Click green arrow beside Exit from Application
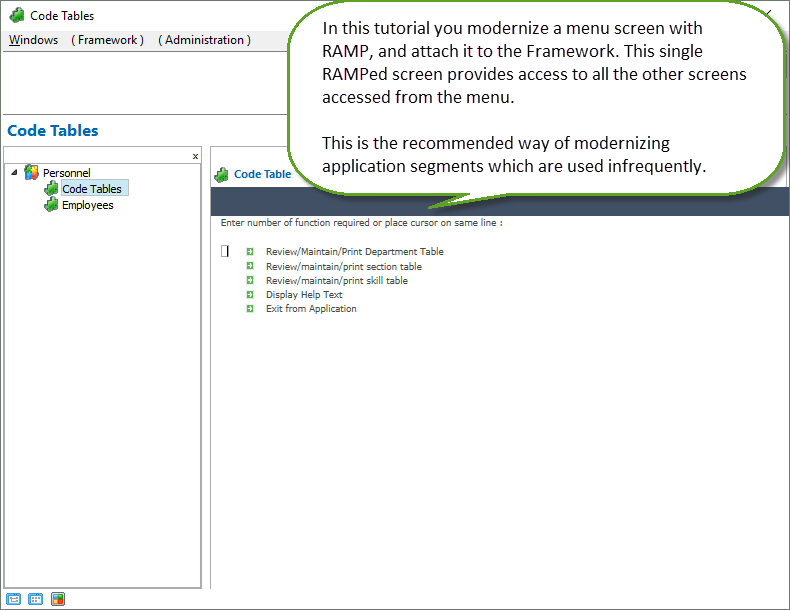 [x=250, y=308]
